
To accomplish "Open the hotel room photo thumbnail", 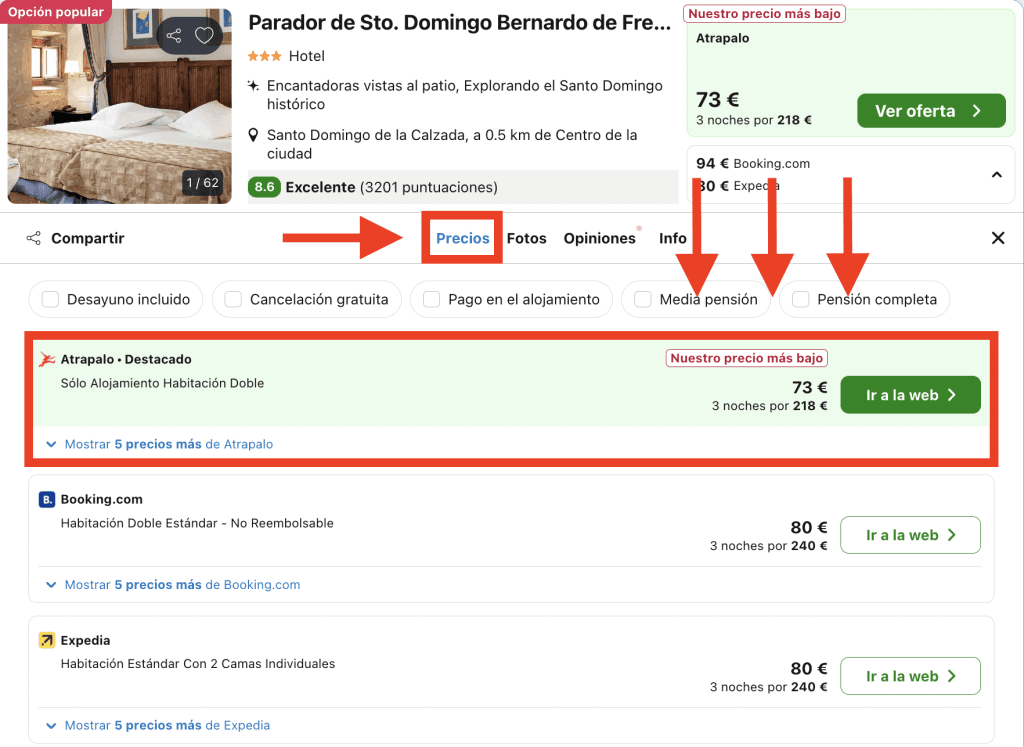I will pyautogui.click(x=119, y=105).
